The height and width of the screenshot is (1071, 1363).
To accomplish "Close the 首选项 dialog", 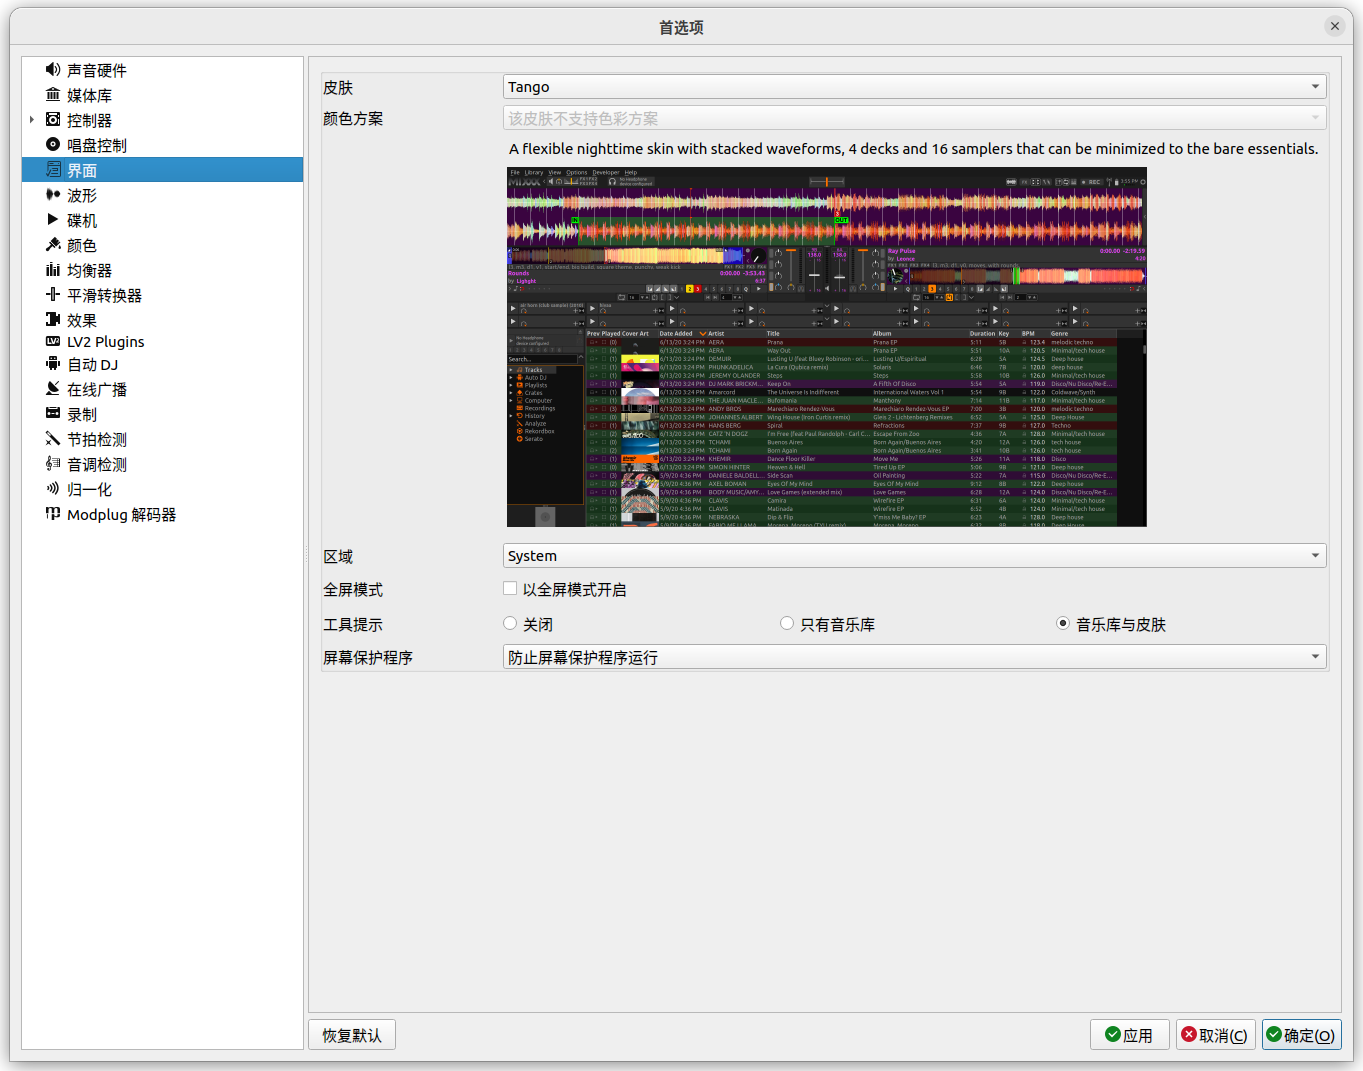I will click(1335, 26).
